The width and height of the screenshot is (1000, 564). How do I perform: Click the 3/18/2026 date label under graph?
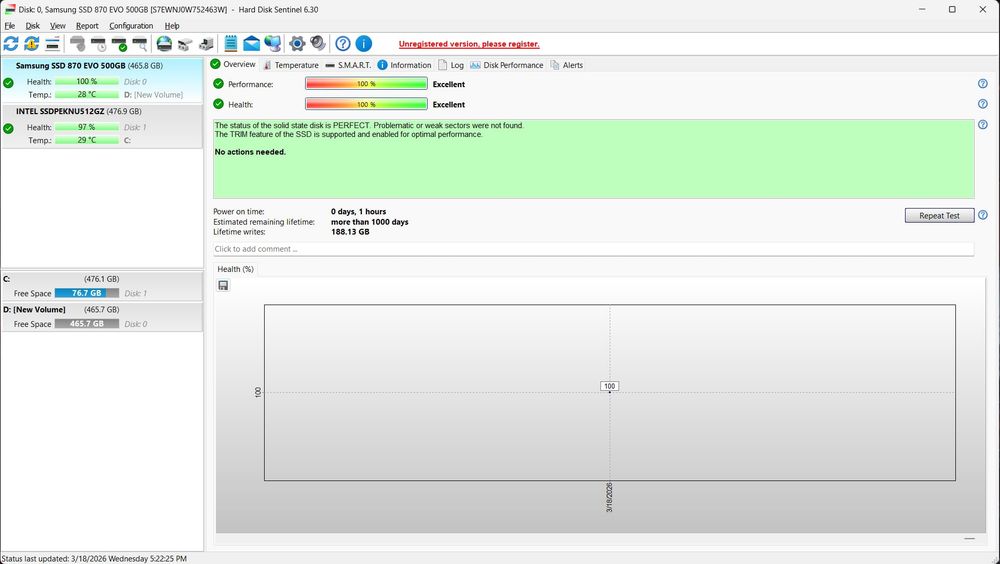609,498
